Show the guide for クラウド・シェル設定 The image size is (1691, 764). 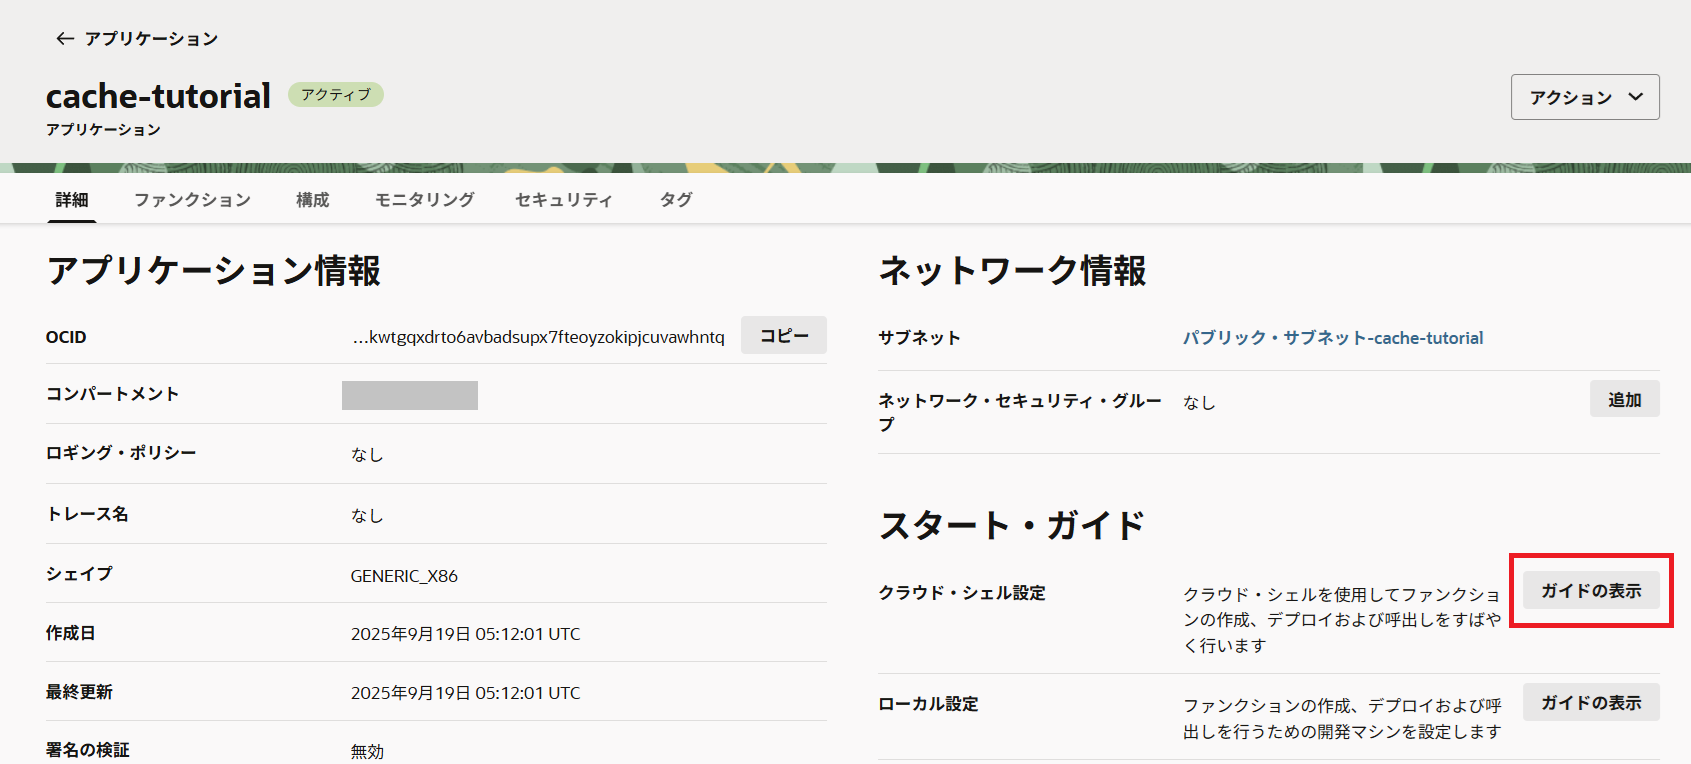pos(1590,591)
